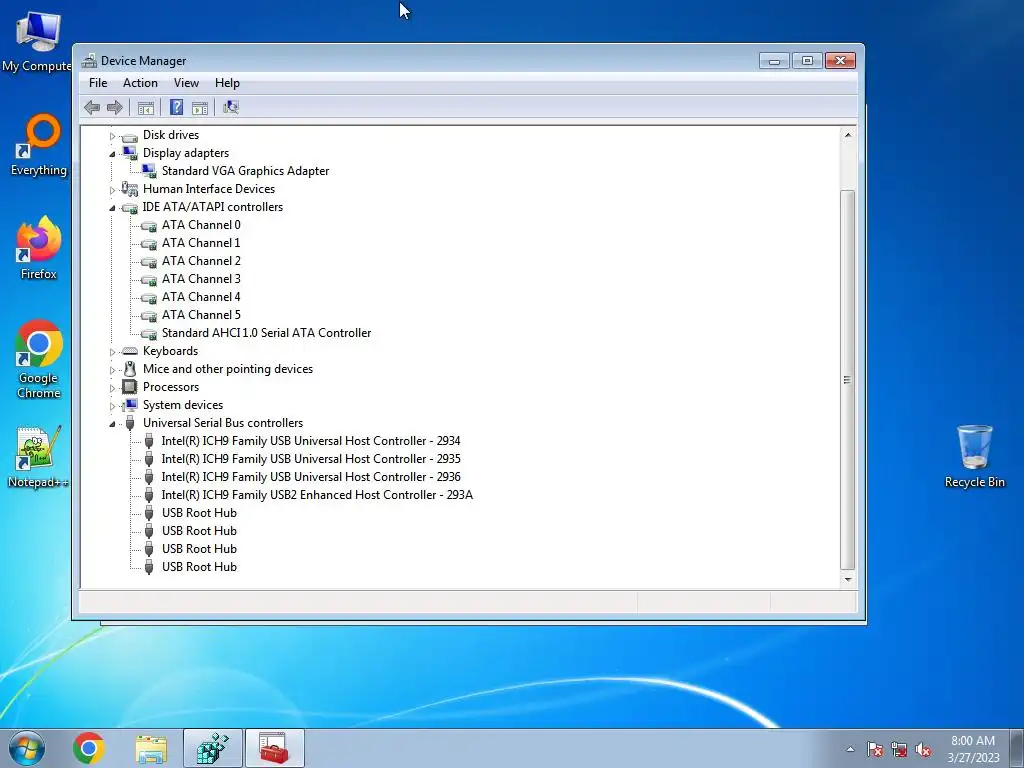The height and width of the screenshot is (768, 1024).
Task: Click the Back arrow toolbar icon
Action: 92,107
